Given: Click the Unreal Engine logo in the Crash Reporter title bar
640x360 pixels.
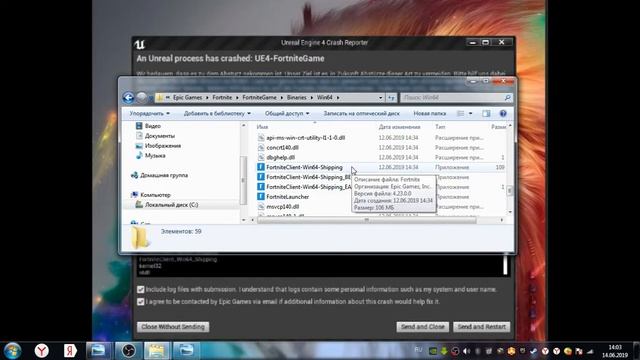Looking at the screenshot, I should [x=140, y=44].
